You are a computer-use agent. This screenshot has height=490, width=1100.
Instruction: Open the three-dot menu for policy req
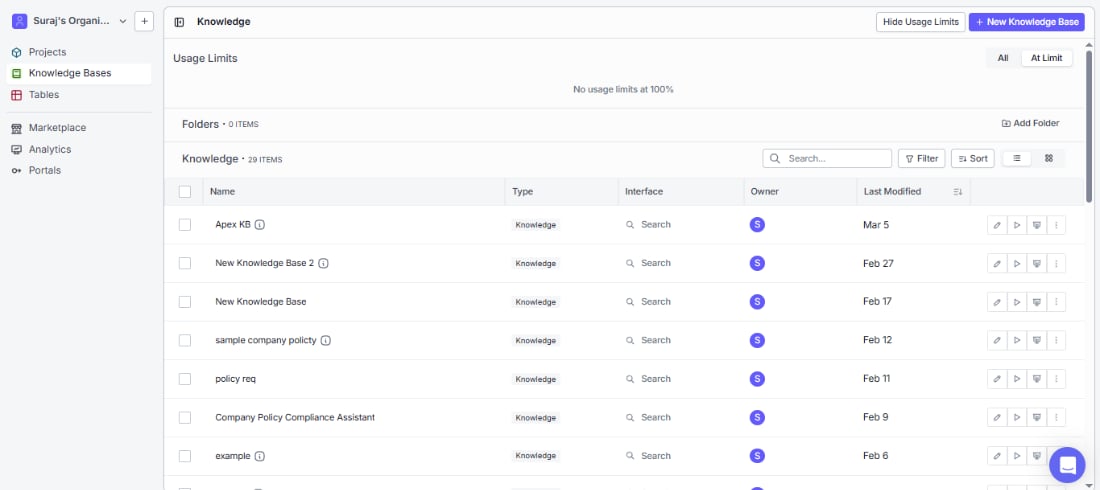(1056, 379)
